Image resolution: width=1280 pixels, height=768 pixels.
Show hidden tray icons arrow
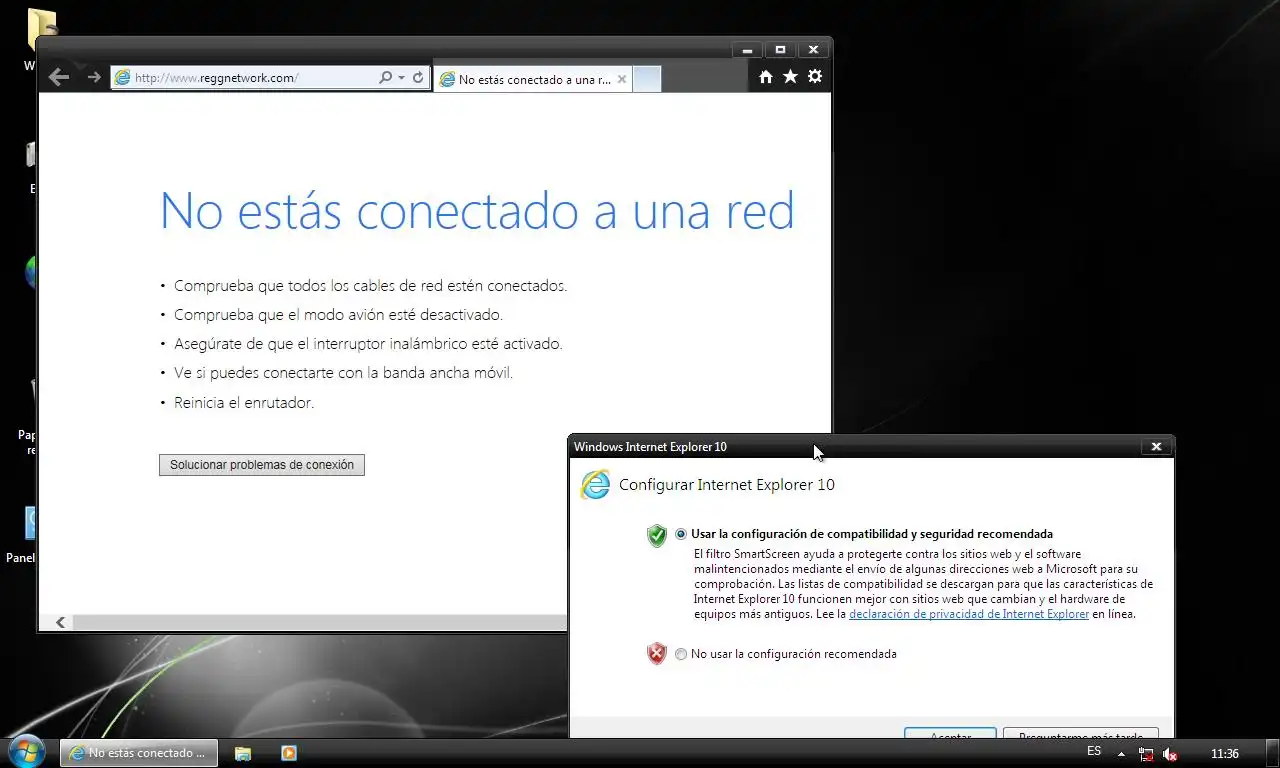pos(1121,754)
